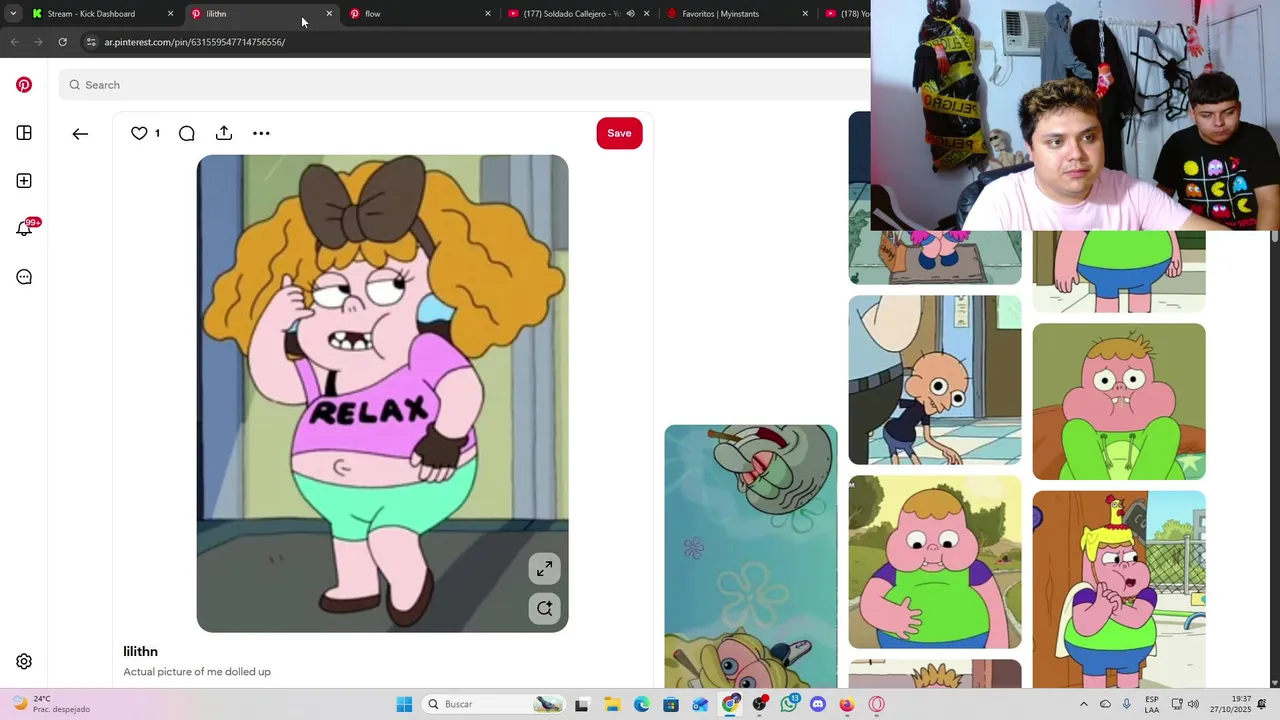
Task: Open the volume control in tray
Action: pos(1193,704)
